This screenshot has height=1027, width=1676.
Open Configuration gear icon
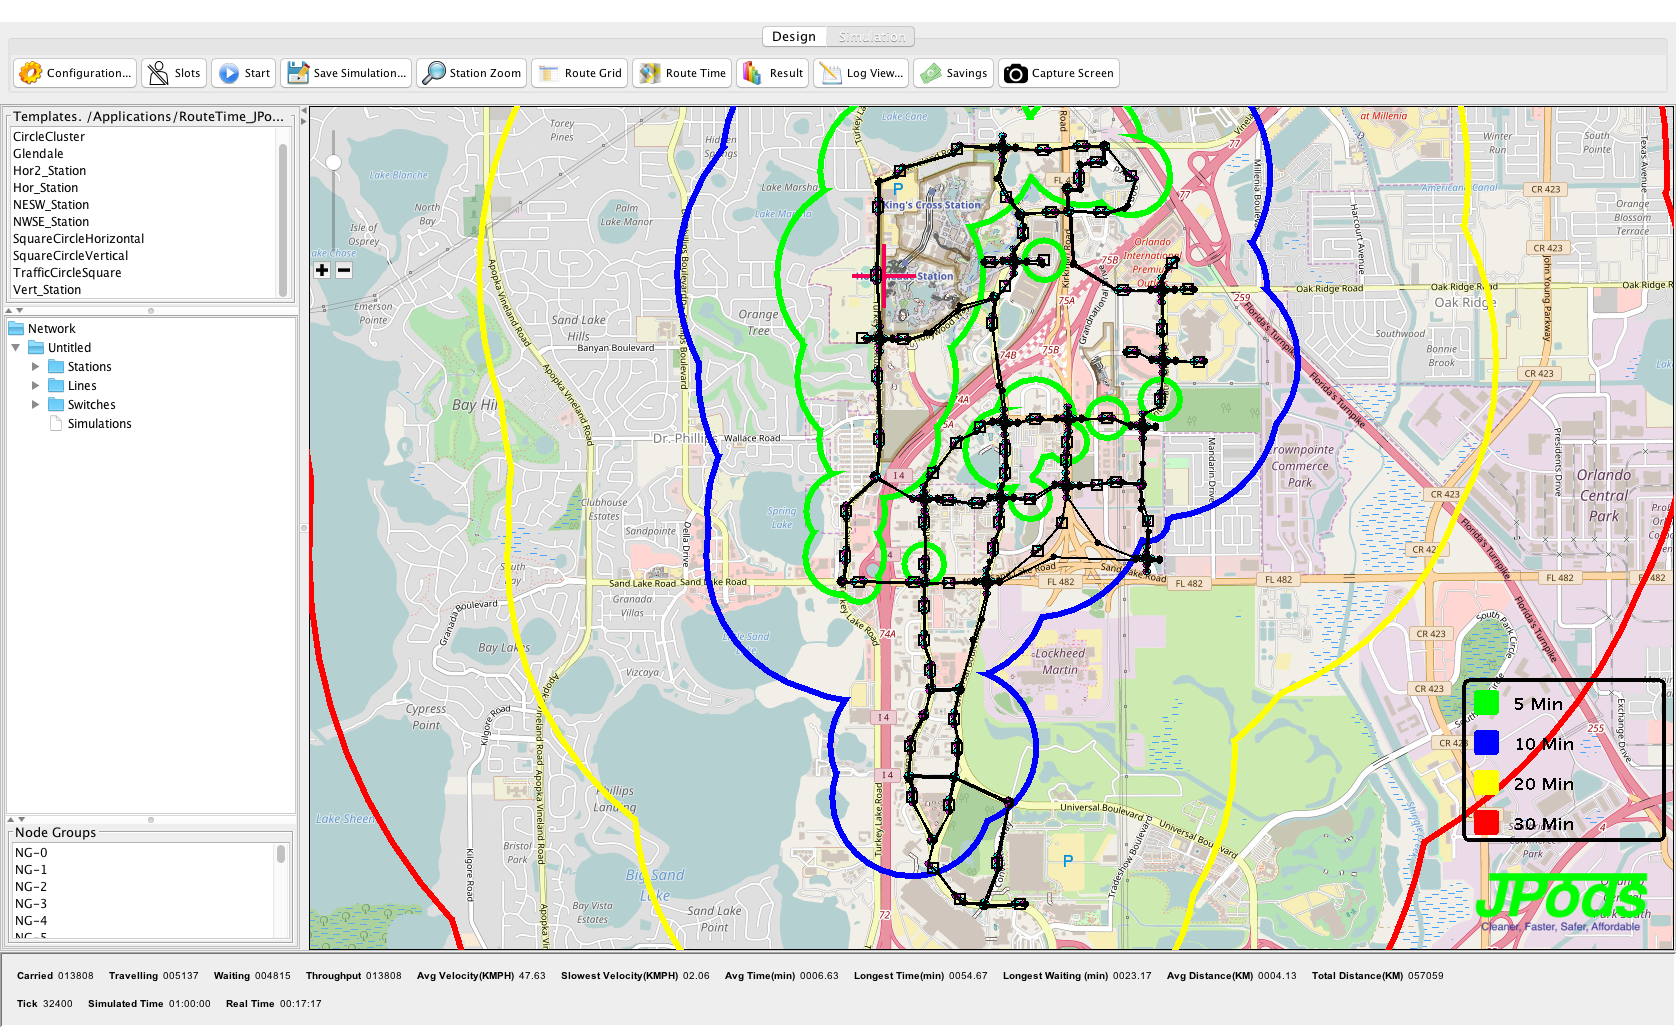click(31, 73)
